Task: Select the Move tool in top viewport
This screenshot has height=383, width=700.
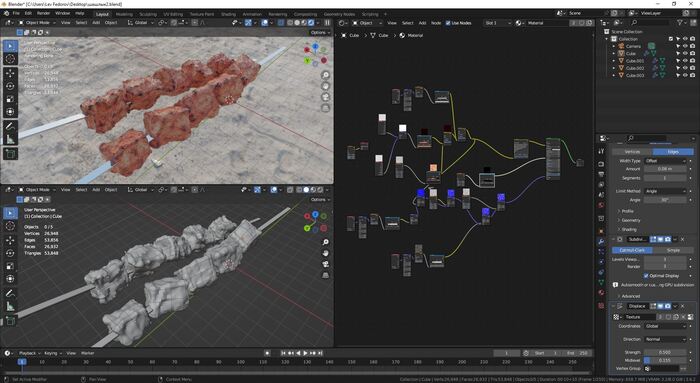Action: click(10, 73)
